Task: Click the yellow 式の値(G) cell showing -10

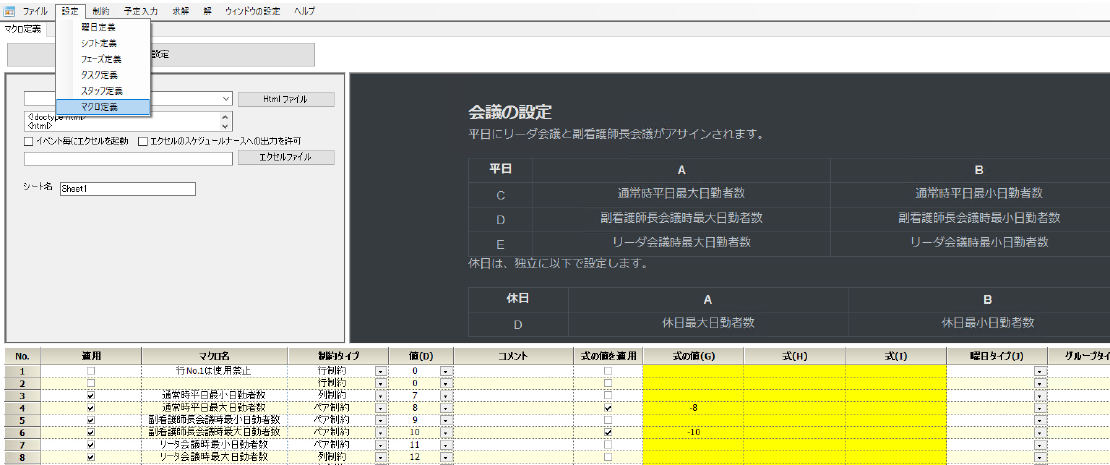Action: [x=693, y=432]
